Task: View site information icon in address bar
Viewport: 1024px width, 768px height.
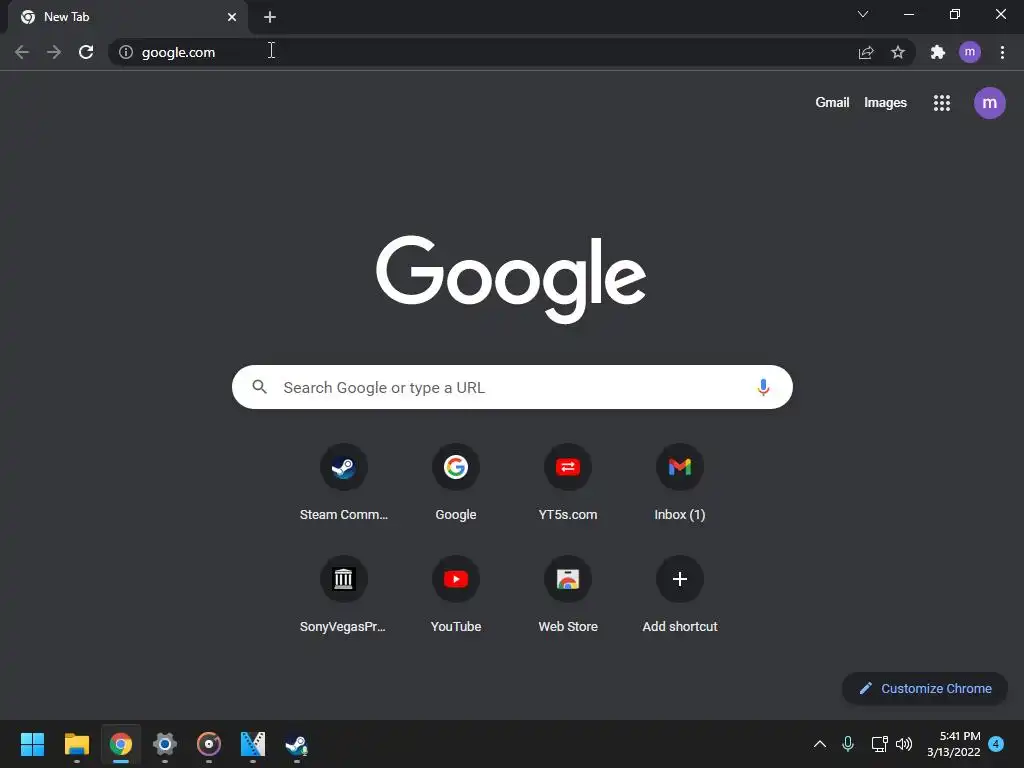Action: point(126,52)
